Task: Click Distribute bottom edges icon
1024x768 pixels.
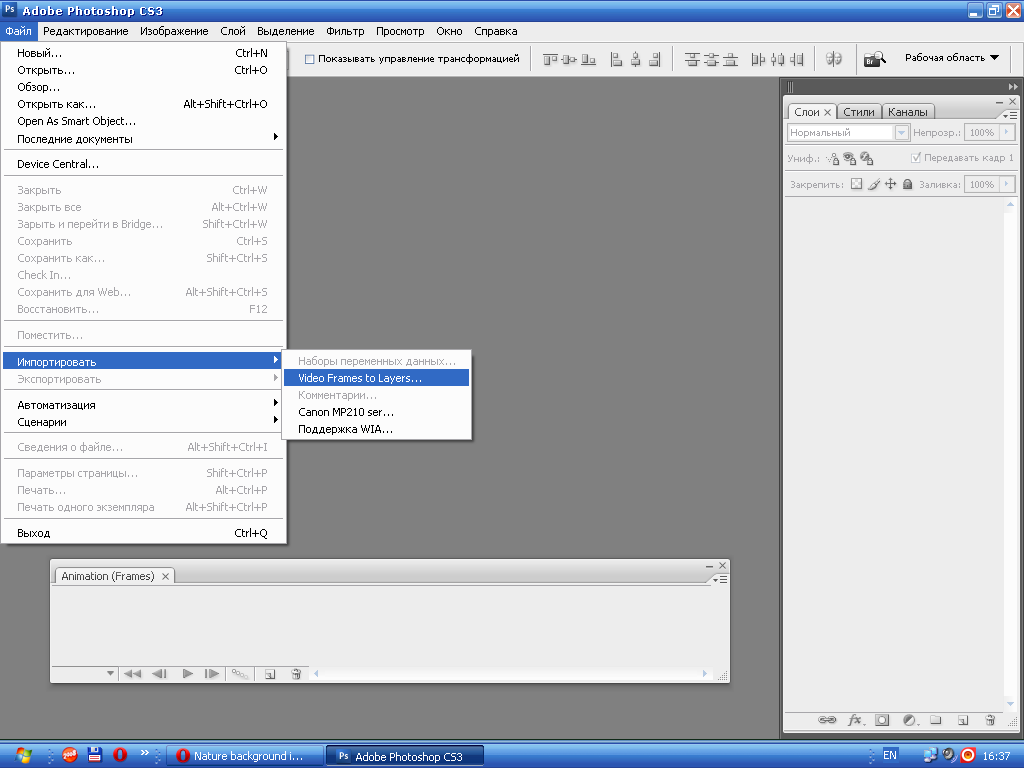Action: (x=730, y=59)
